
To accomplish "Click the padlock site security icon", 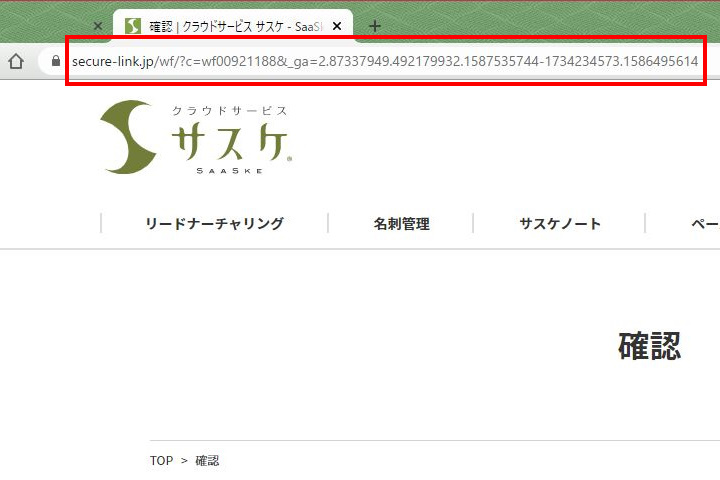I will 56,61.
